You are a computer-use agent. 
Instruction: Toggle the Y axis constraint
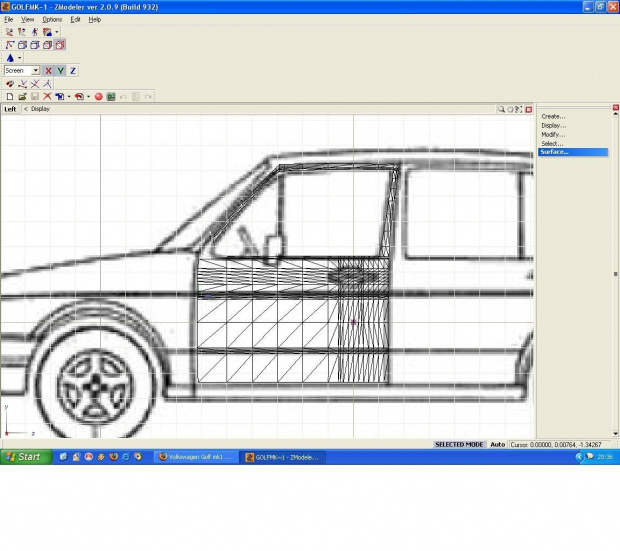point(60,71)
